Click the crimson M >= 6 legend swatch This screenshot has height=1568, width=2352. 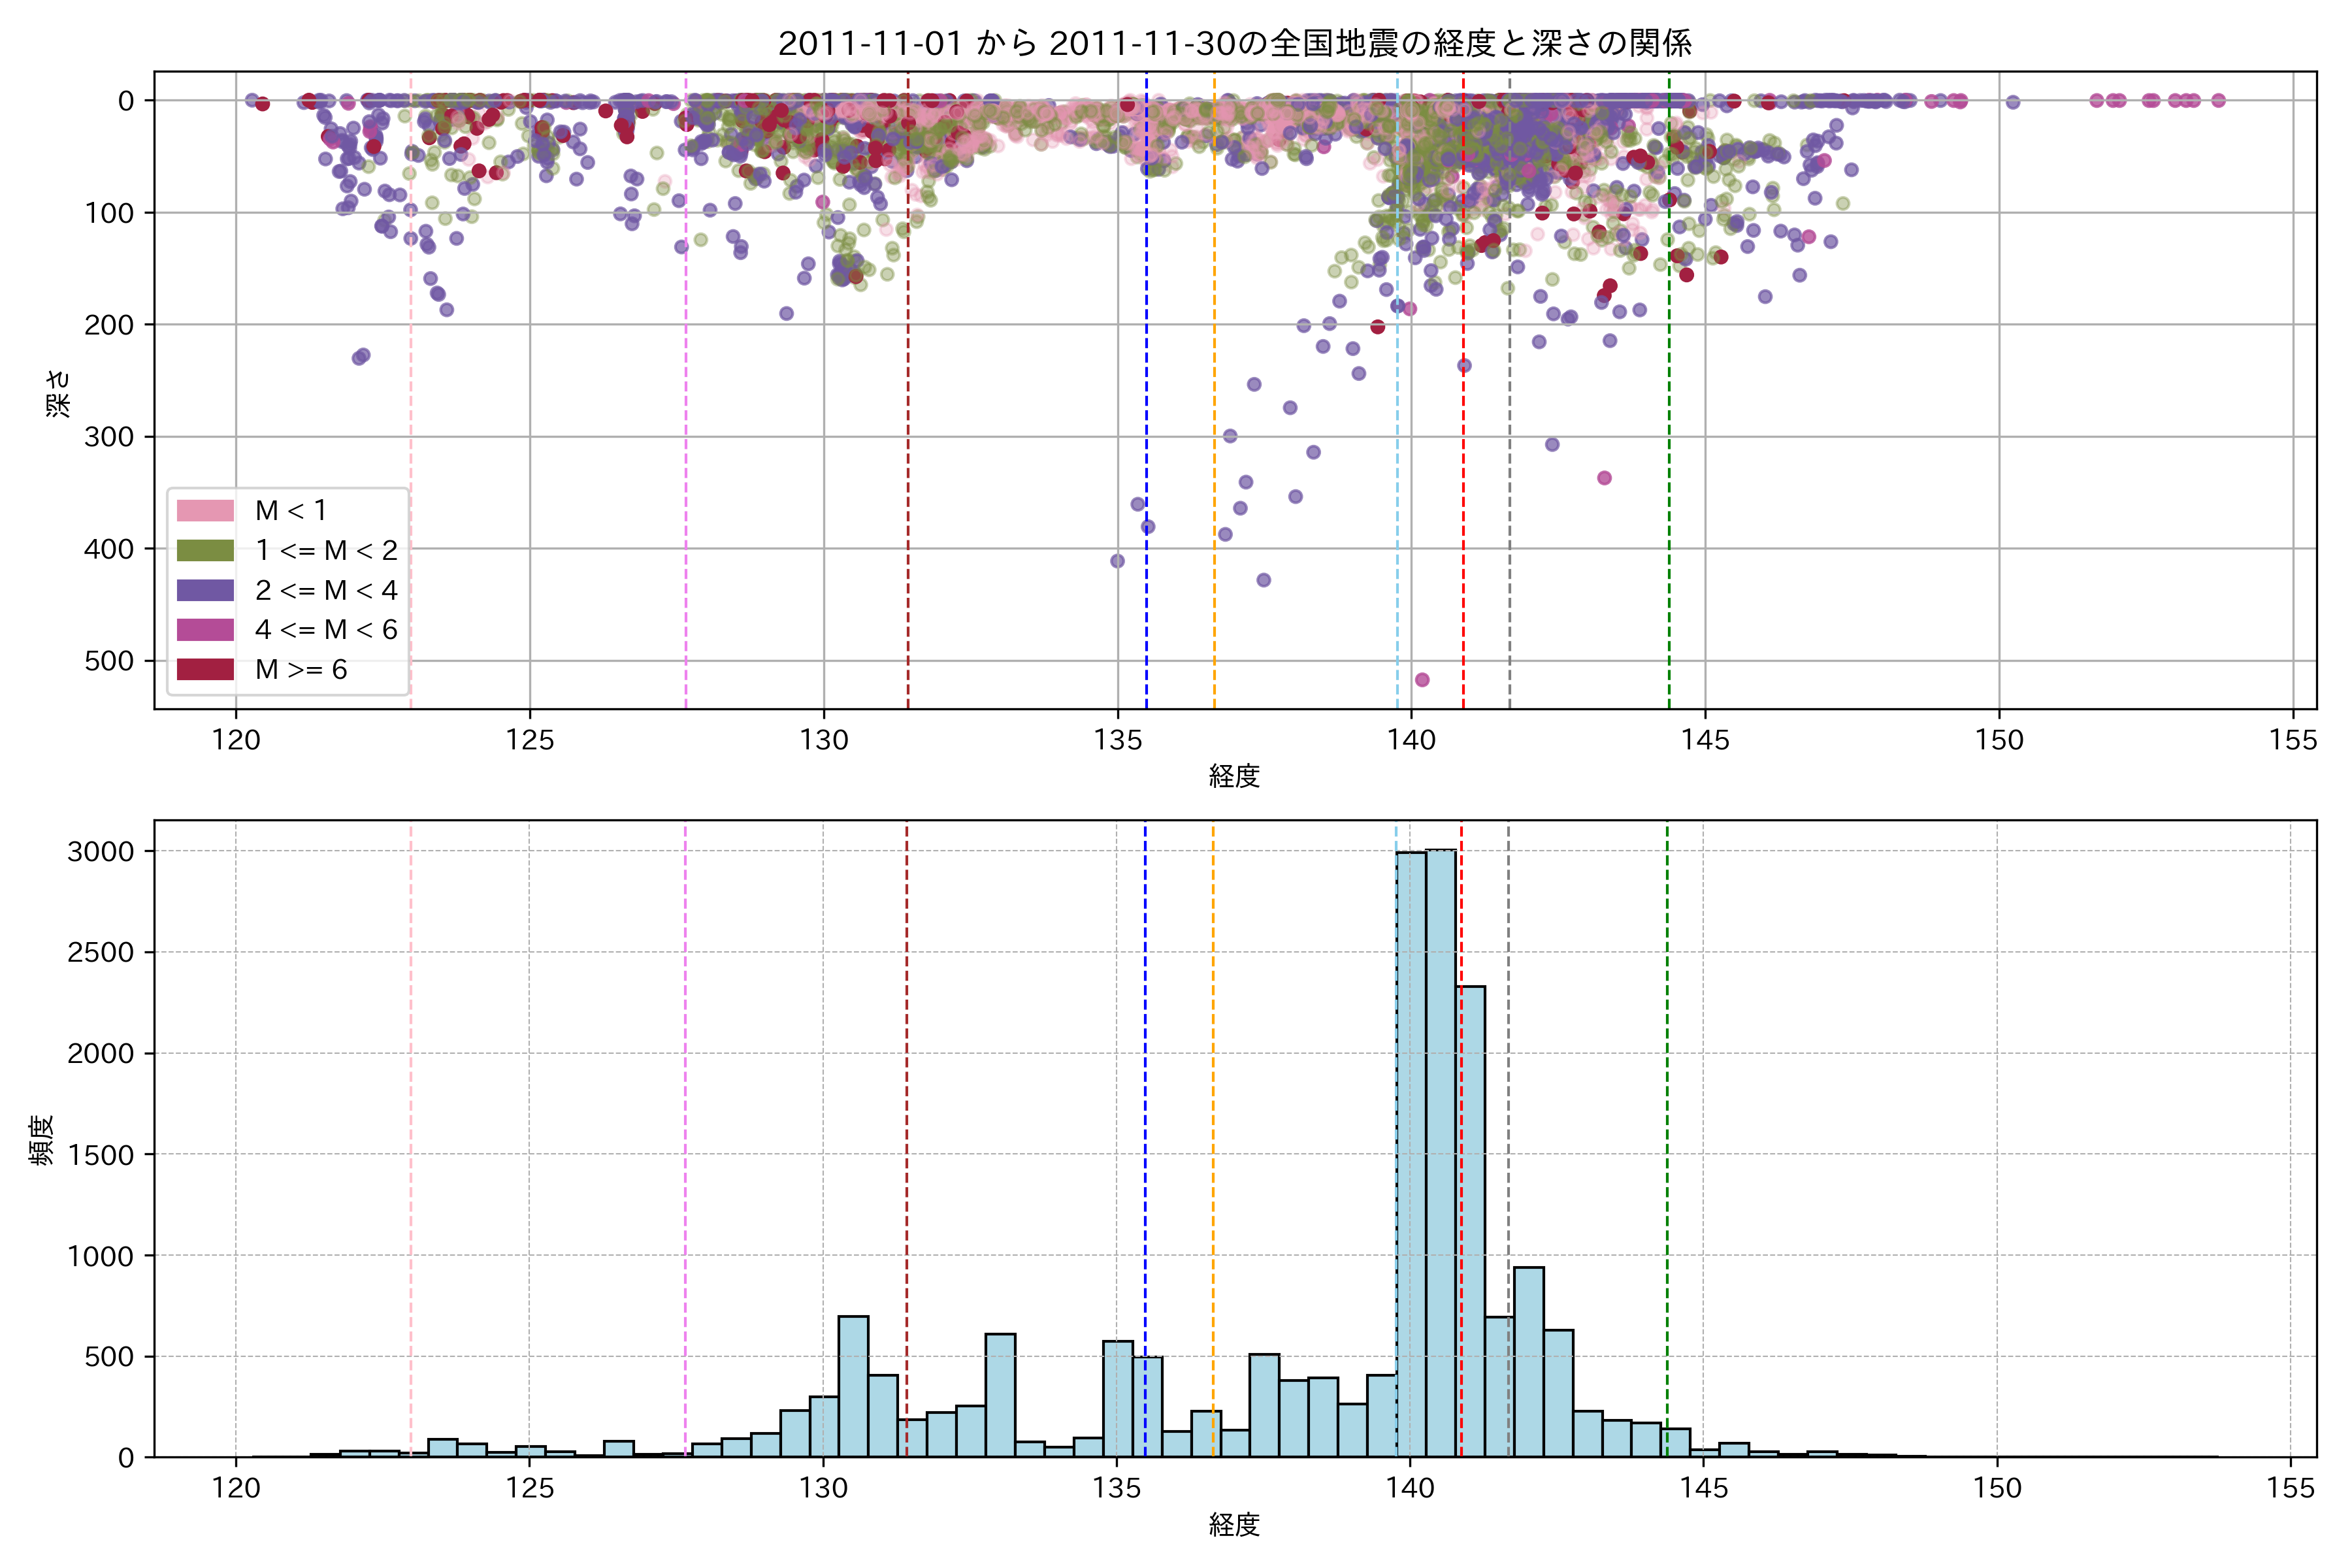(205, 669)
